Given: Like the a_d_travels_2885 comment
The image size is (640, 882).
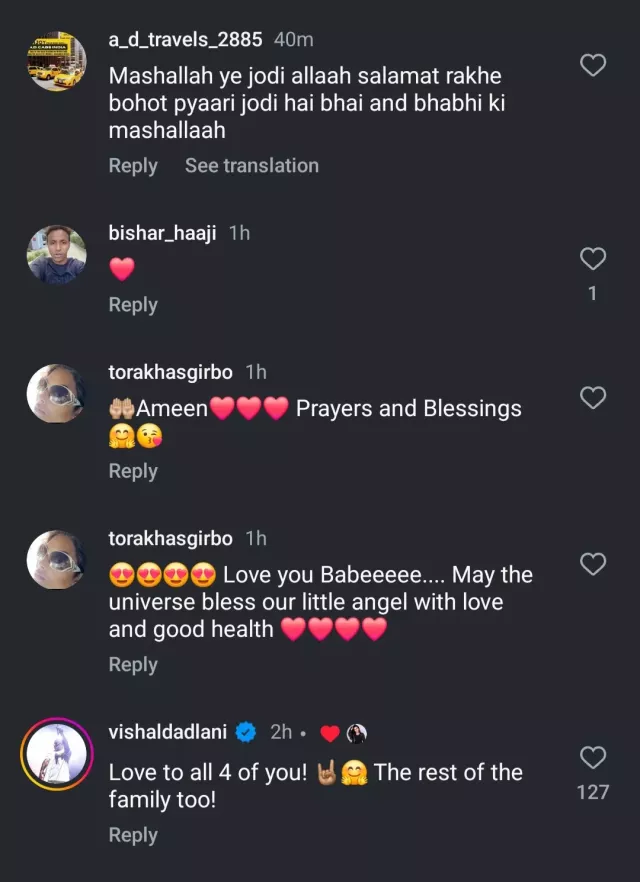Looking at the screenshot, I should (594, 66).
